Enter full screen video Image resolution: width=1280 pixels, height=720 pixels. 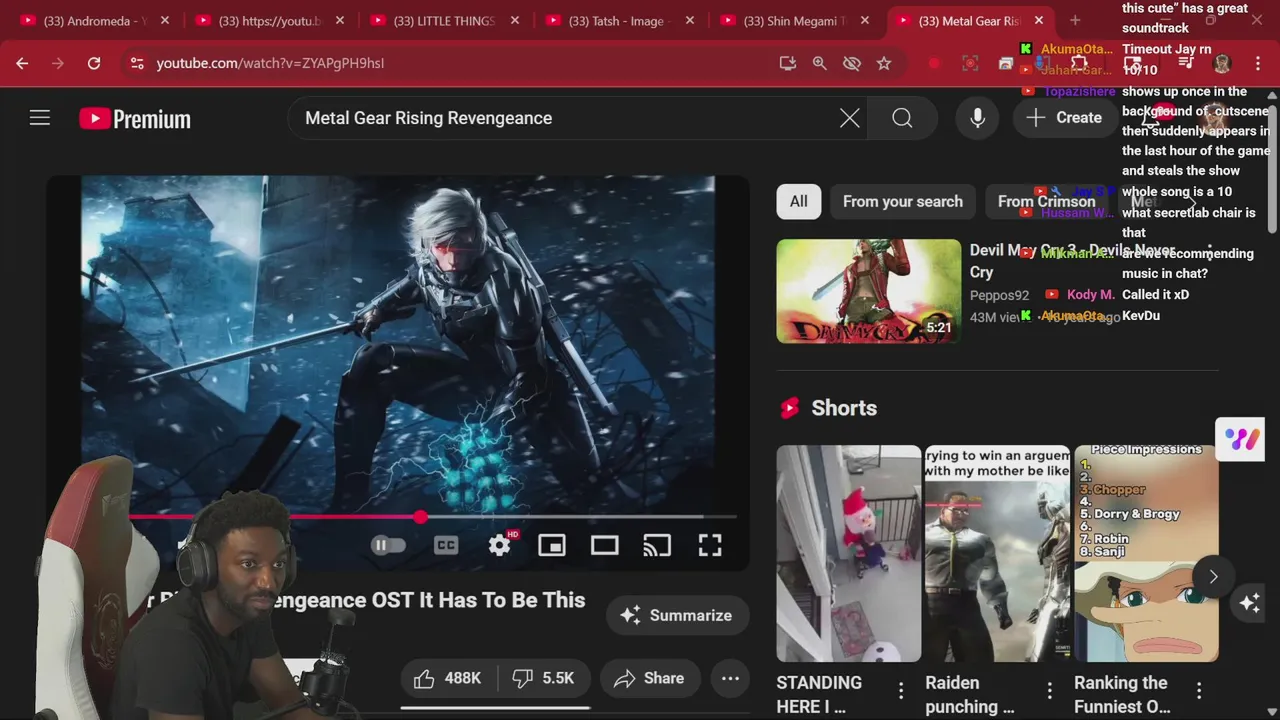point(710,545)
